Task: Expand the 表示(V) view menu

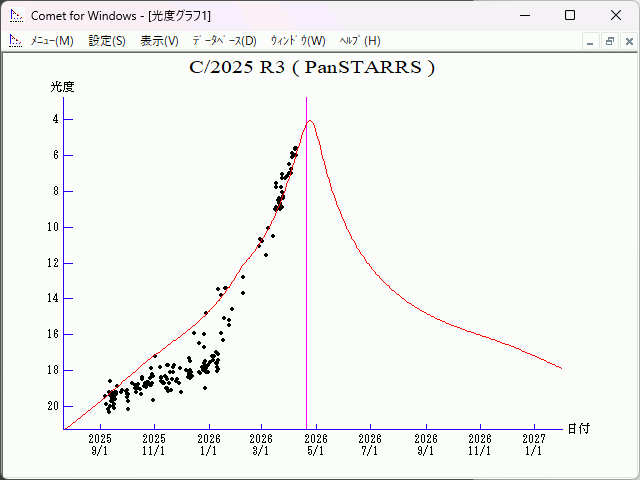Action: [159, 41]
